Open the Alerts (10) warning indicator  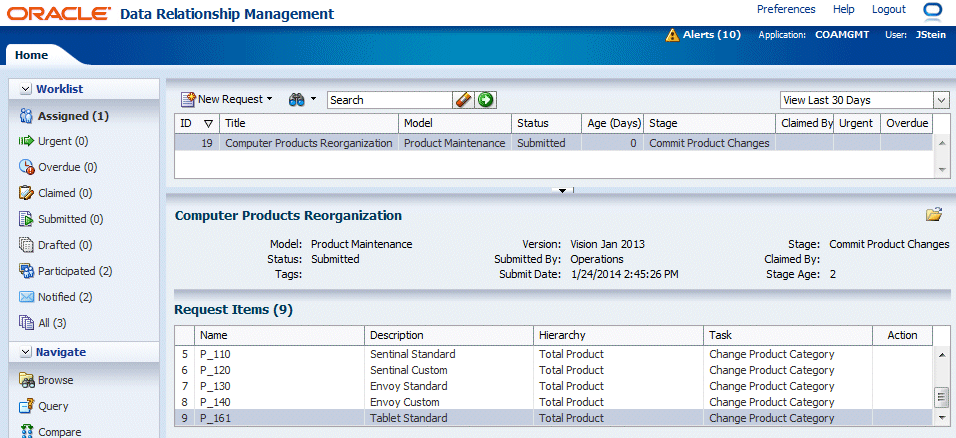tap(703, 35)
